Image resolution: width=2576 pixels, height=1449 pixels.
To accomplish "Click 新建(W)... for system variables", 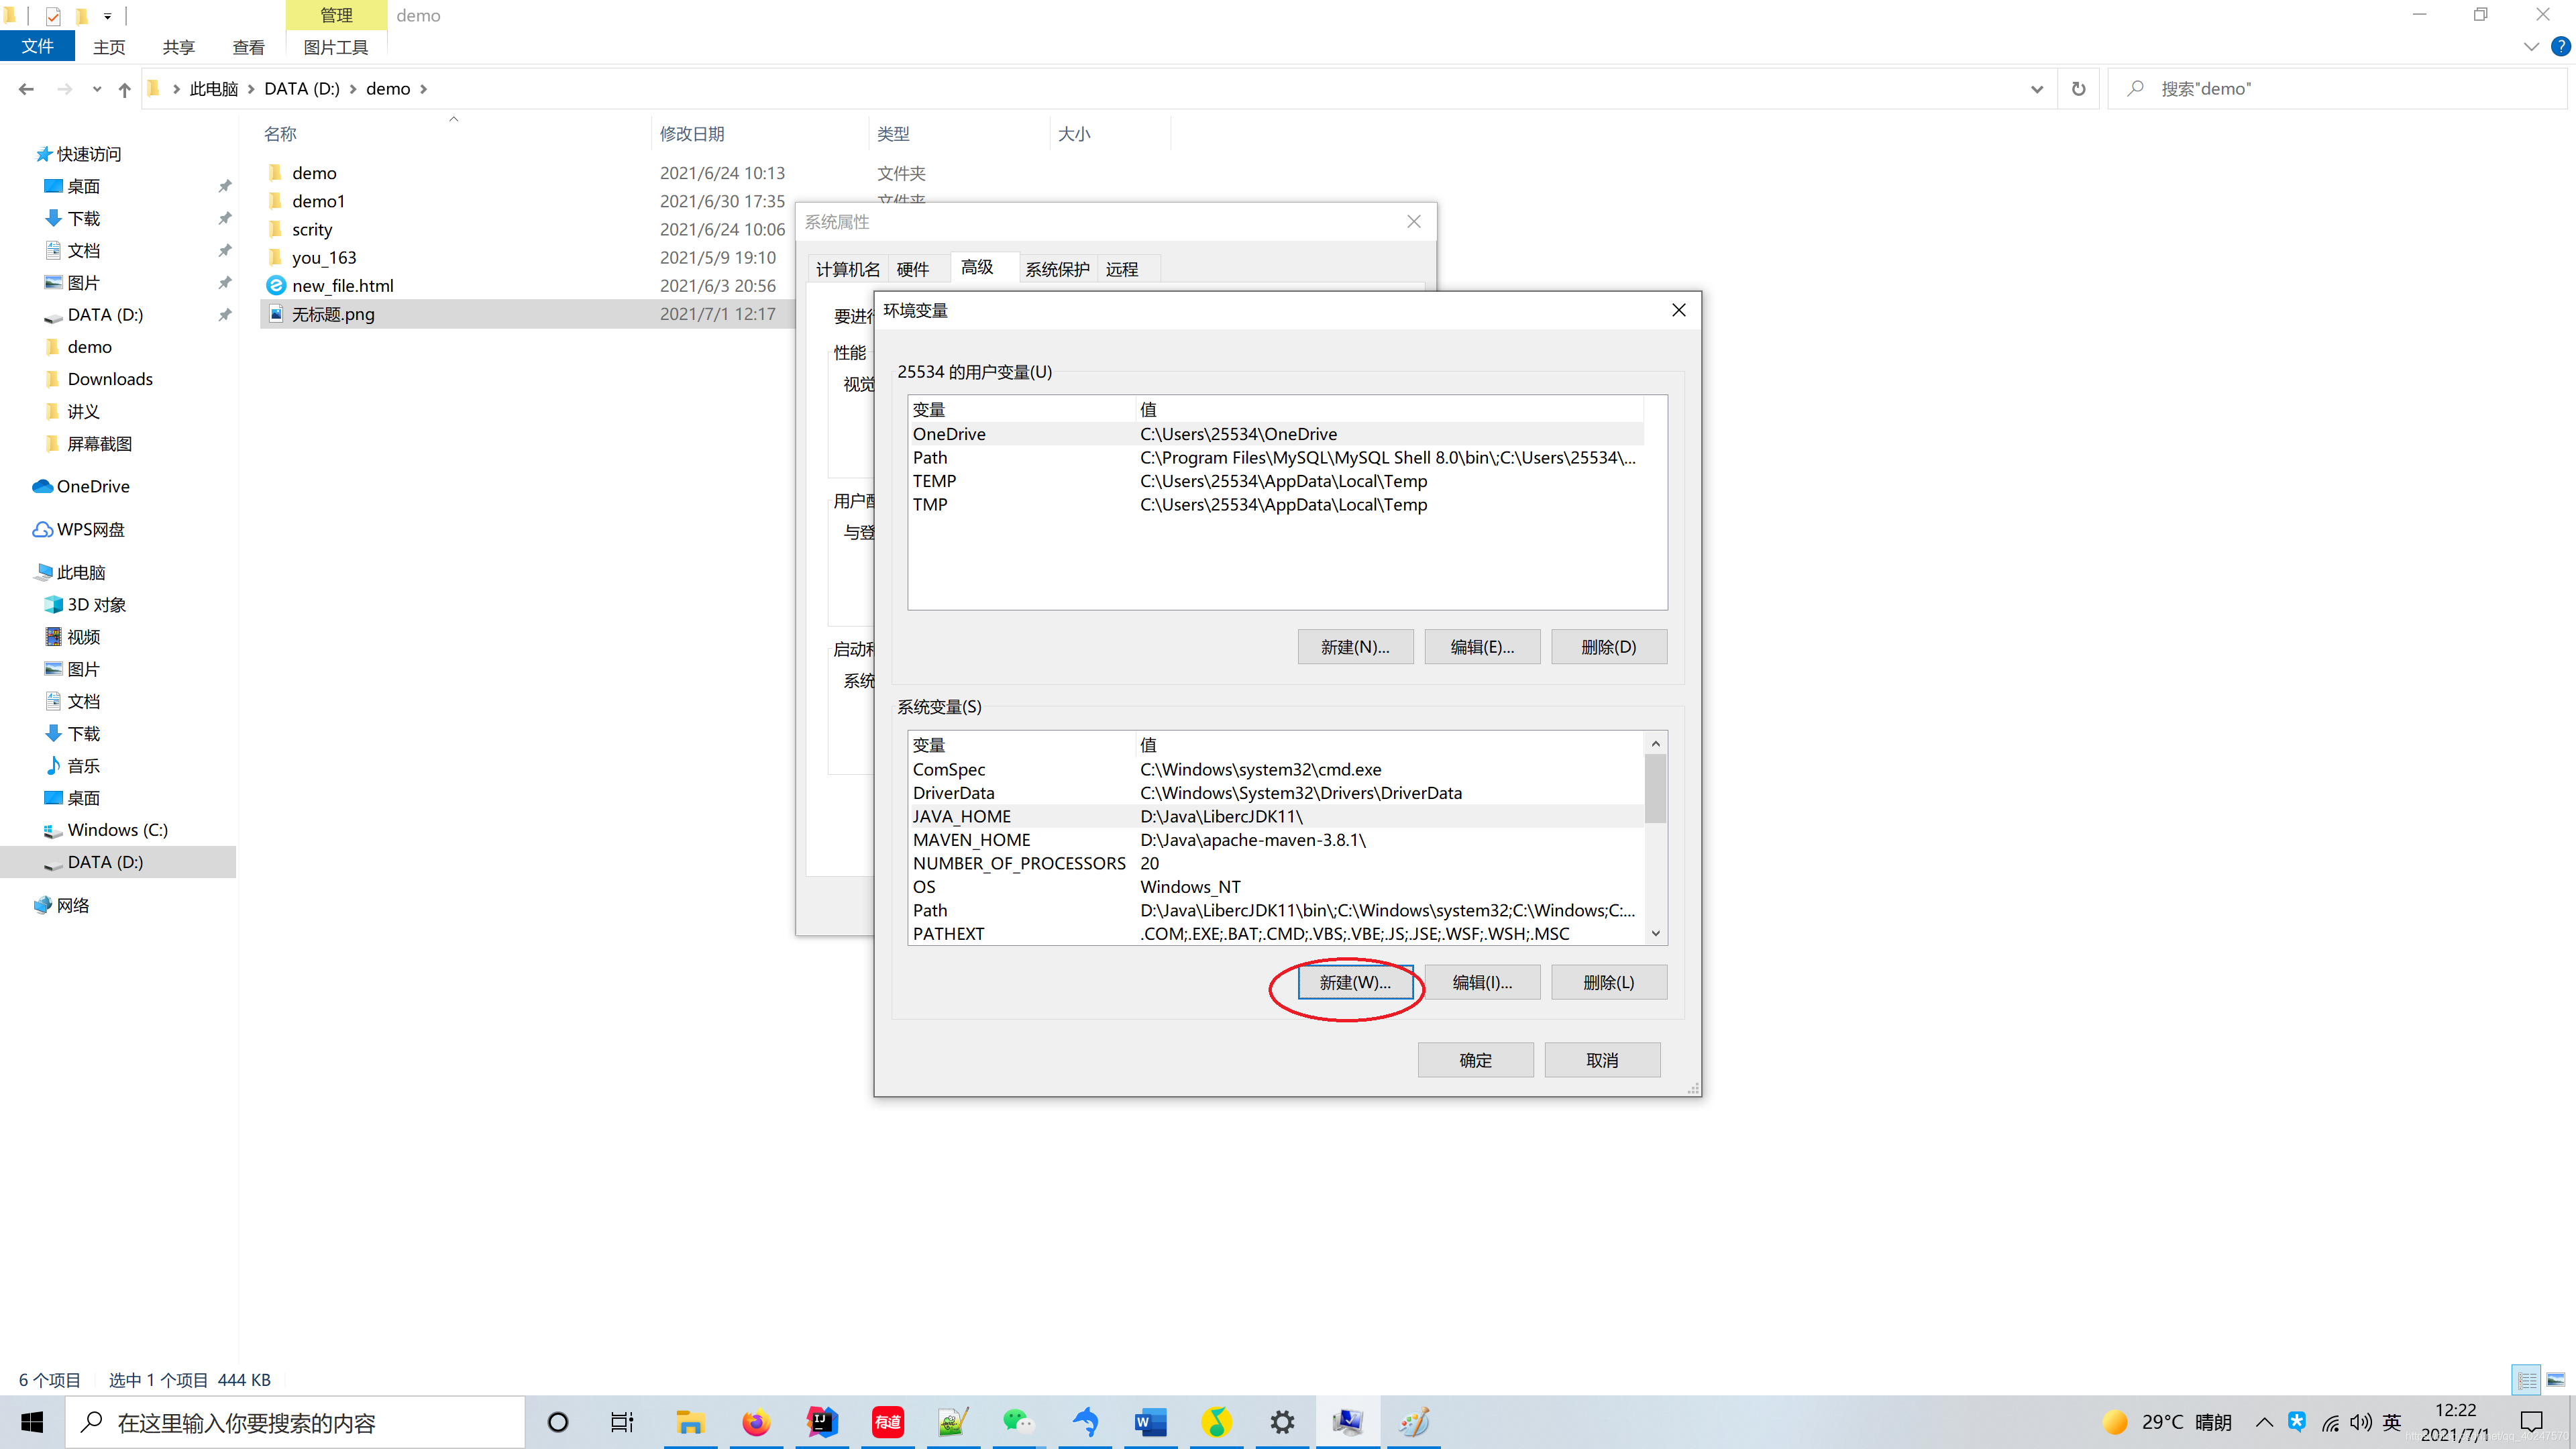I will (1354, 982).
